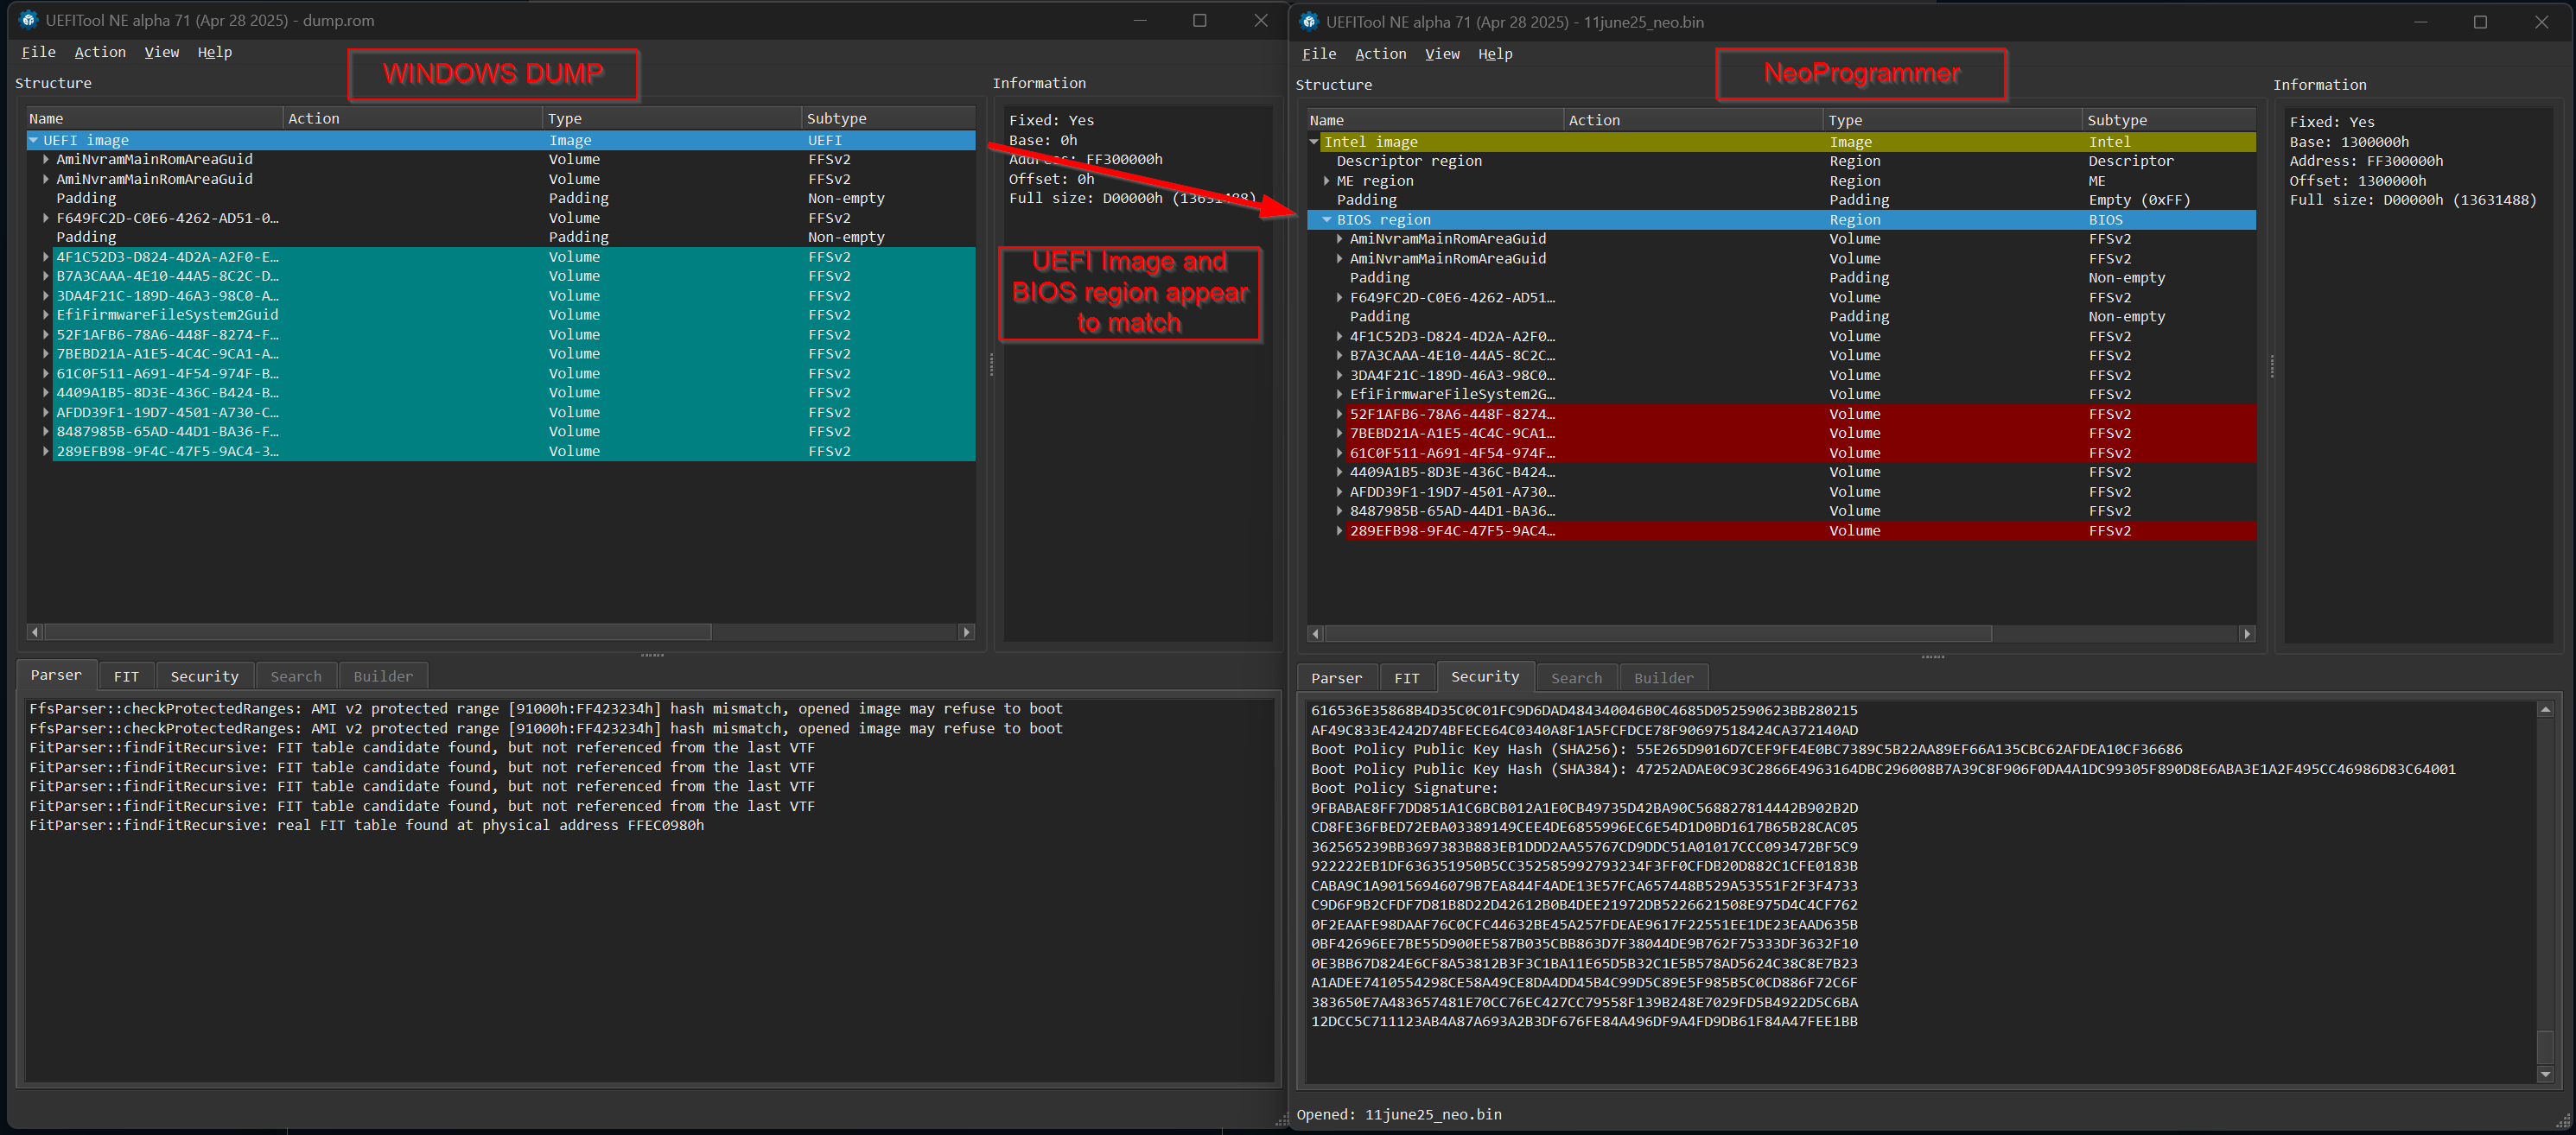Switch to Builder tab in dump.rom window
The image size is (2576, 1135).
pyautogui.click(x=383, y=677)
